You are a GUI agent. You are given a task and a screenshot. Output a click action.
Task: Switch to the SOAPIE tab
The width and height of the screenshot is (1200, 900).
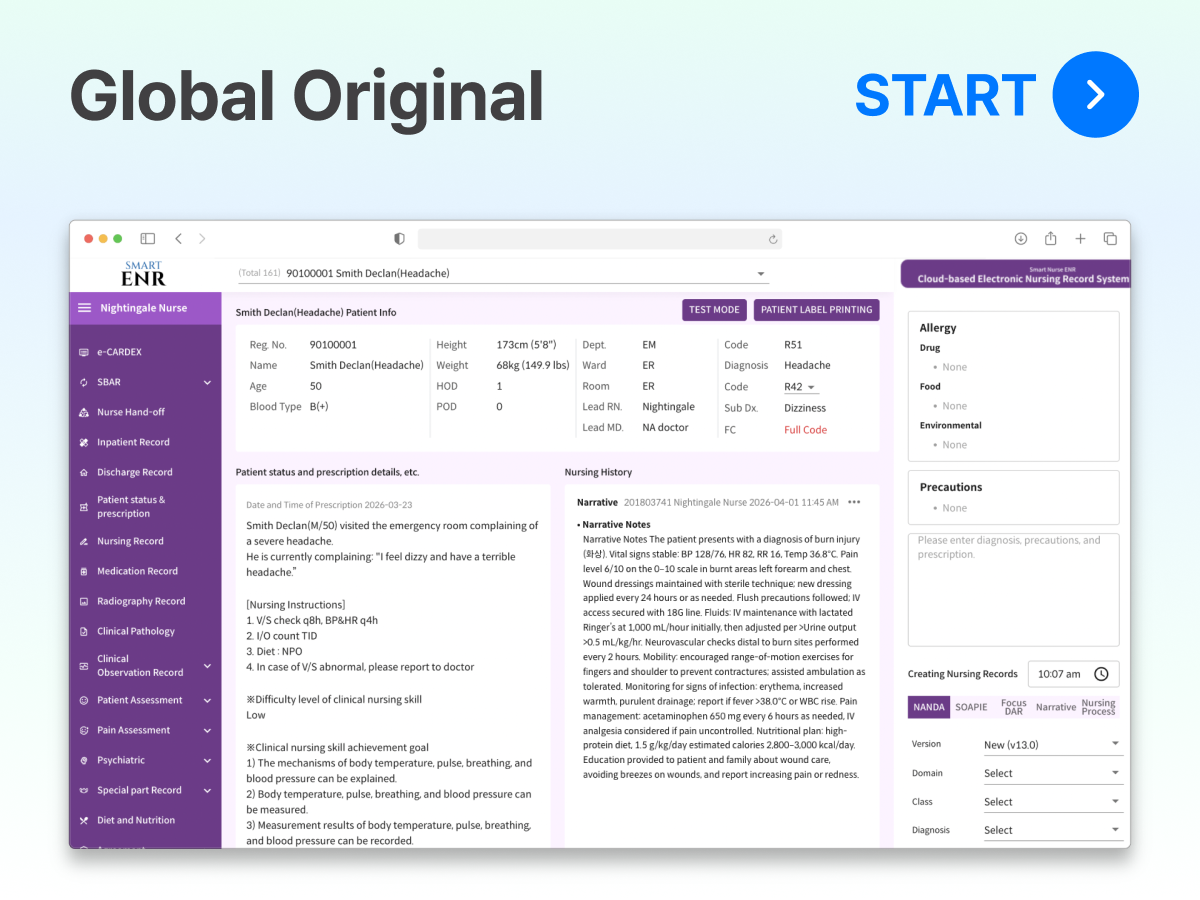pos(971,707)
